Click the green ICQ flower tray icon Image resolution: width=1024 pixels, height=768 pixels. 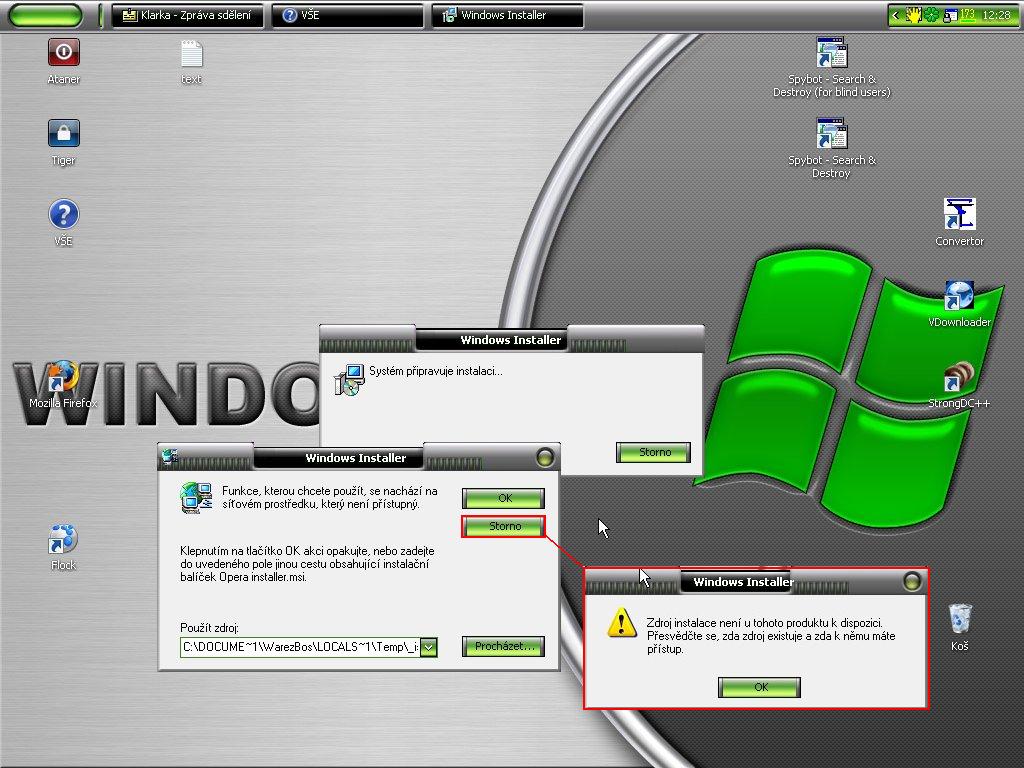point(931,15)
